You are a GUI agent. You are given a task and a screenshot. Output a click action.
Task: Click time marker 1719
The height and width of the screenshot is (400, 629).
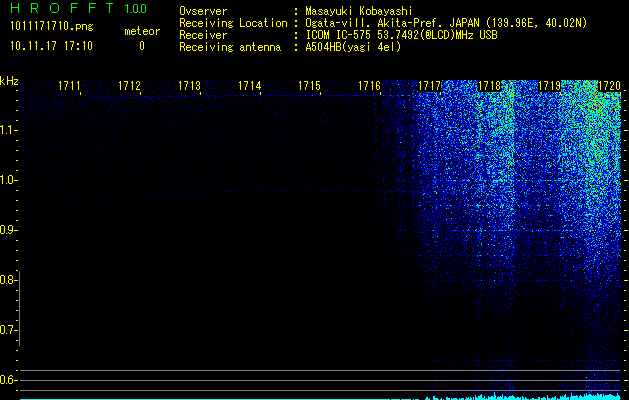point(549,86)
